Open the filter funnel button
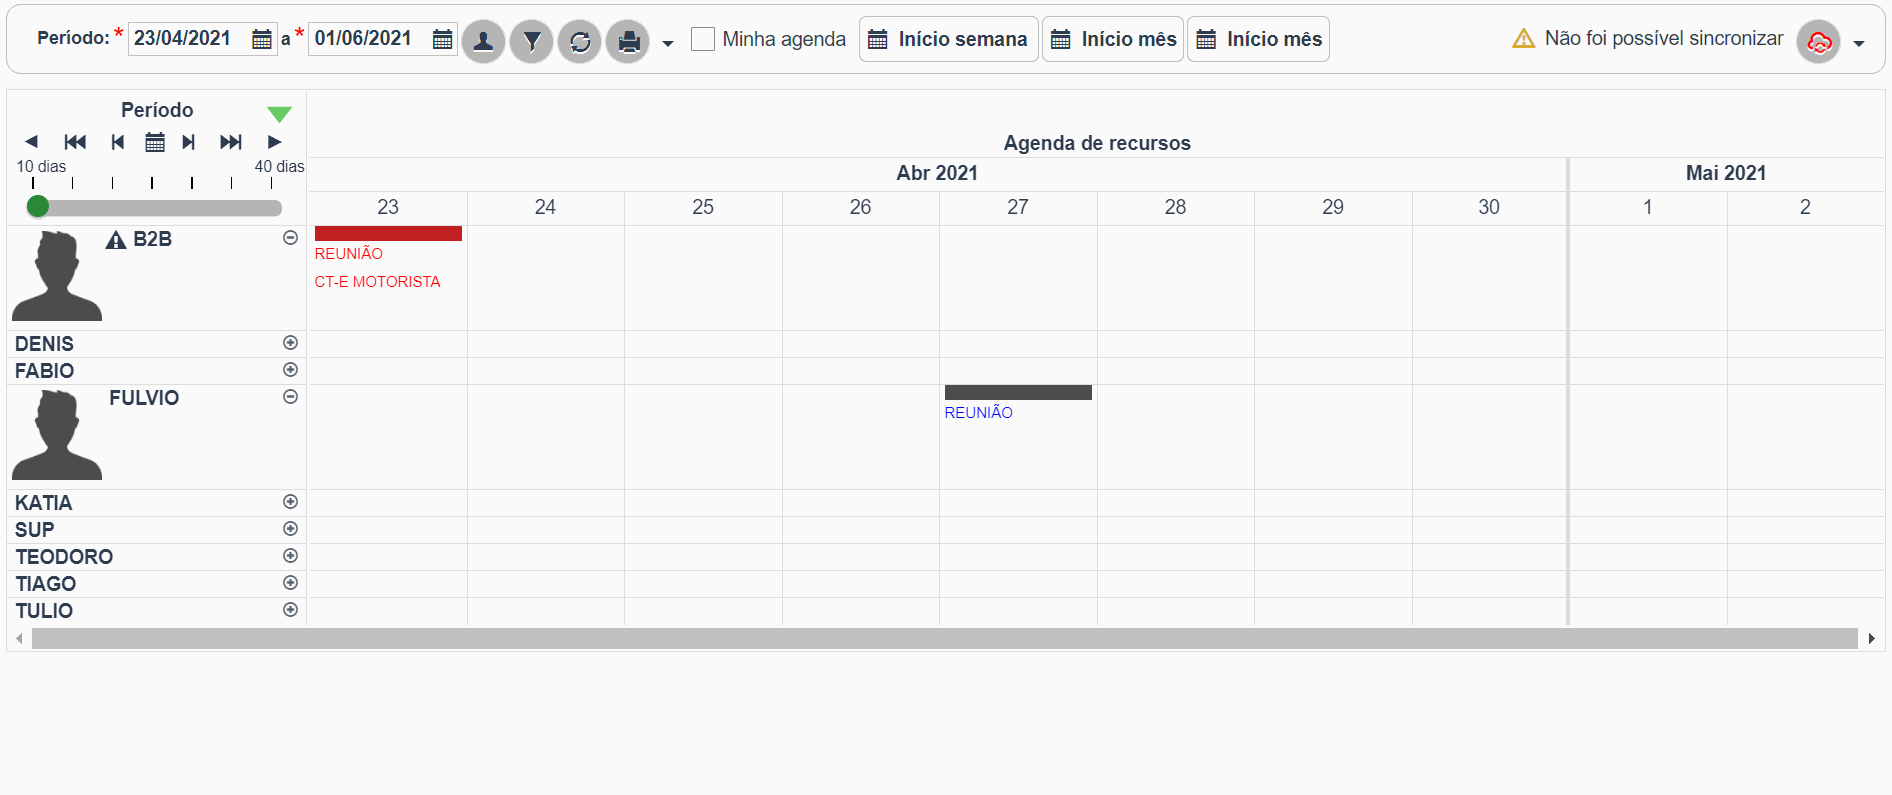The height and width of the screenshot is (795, 1892). coord(531,41)
